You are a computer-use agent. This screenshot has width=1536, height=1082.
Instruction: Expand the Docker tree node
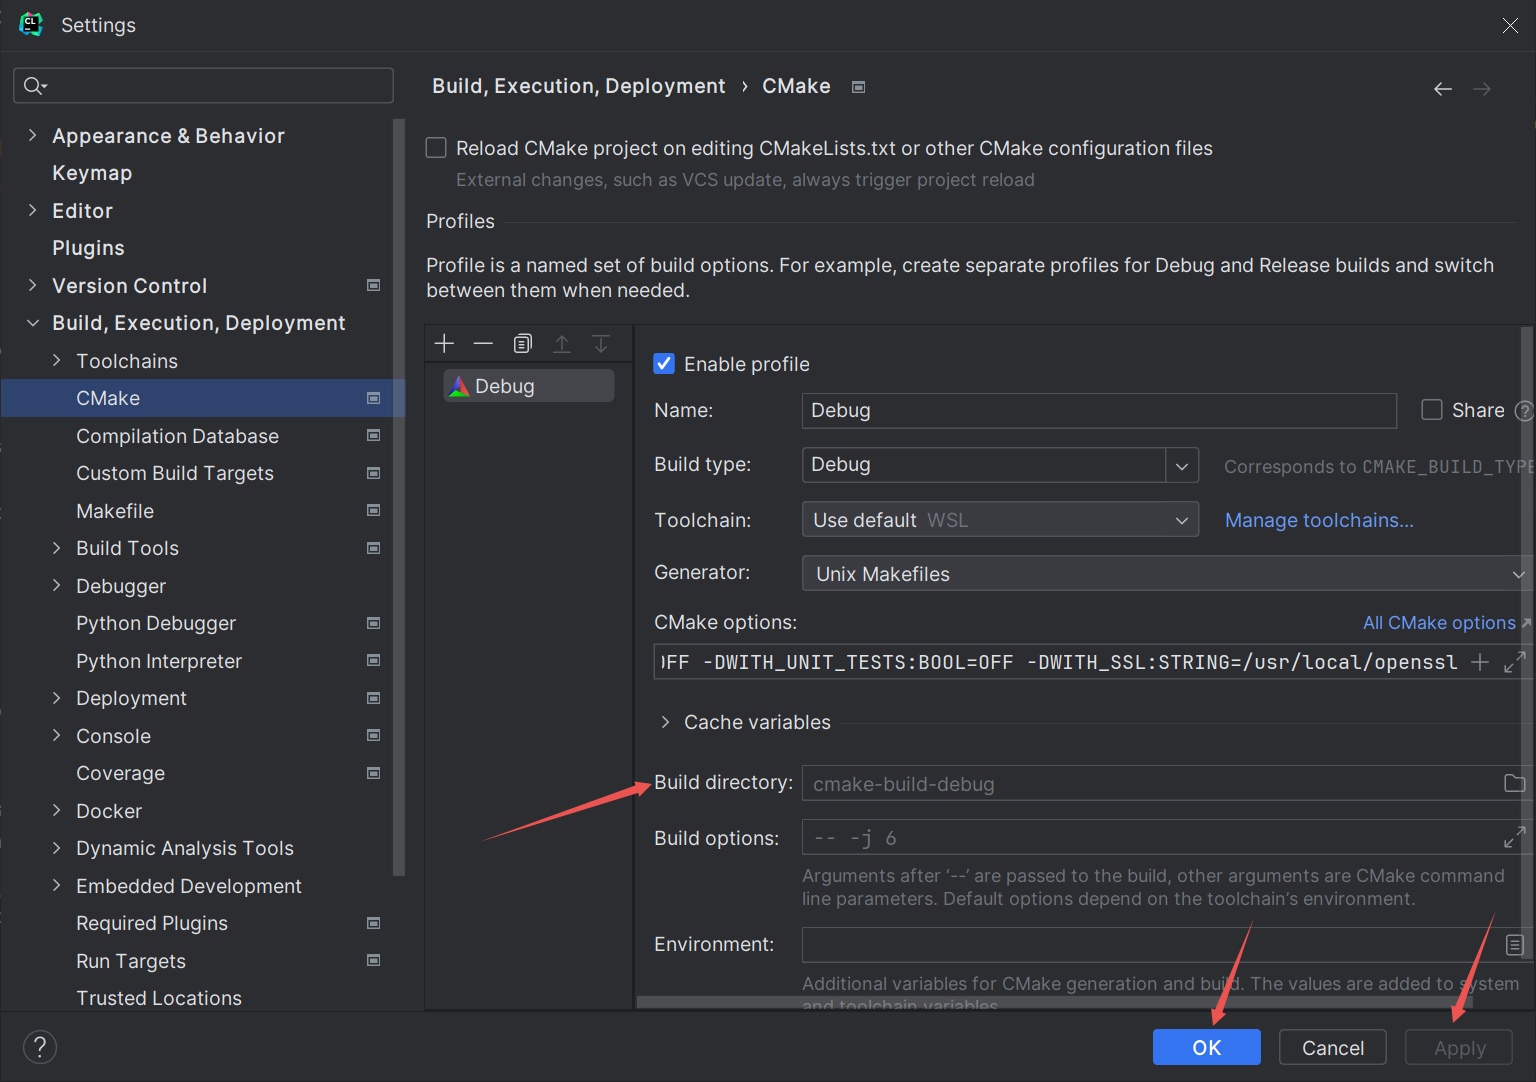[56, 810]
